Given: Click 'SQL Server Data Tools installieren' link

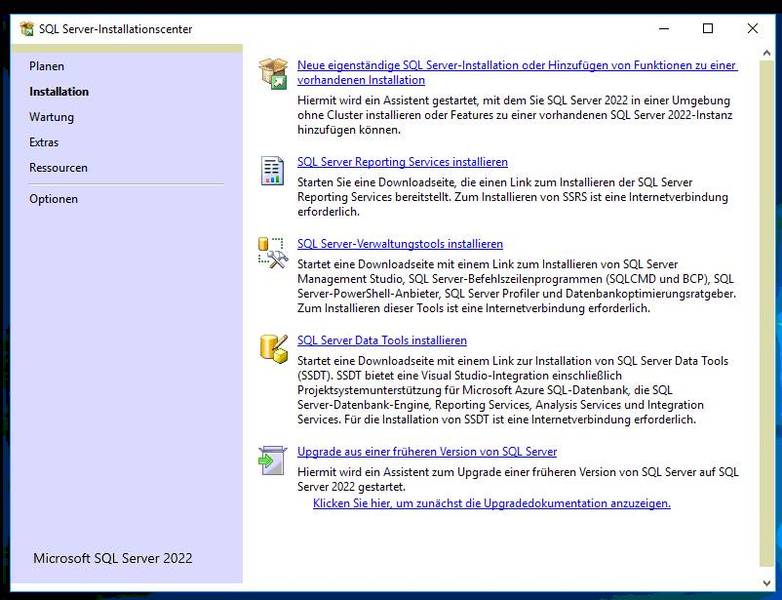Looking at the screenshot, I should point(382,340).
